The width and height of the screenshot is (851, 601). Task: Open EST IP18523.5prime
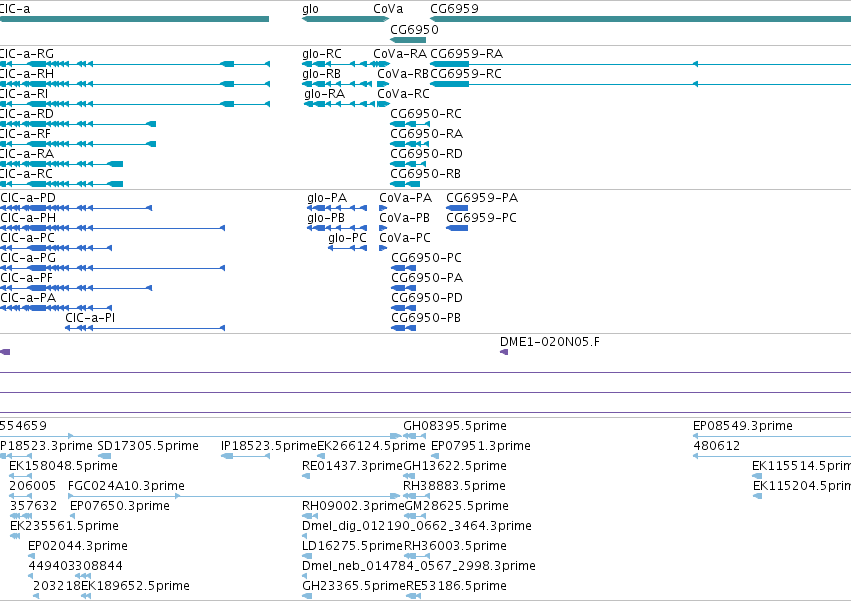point(245,456)
